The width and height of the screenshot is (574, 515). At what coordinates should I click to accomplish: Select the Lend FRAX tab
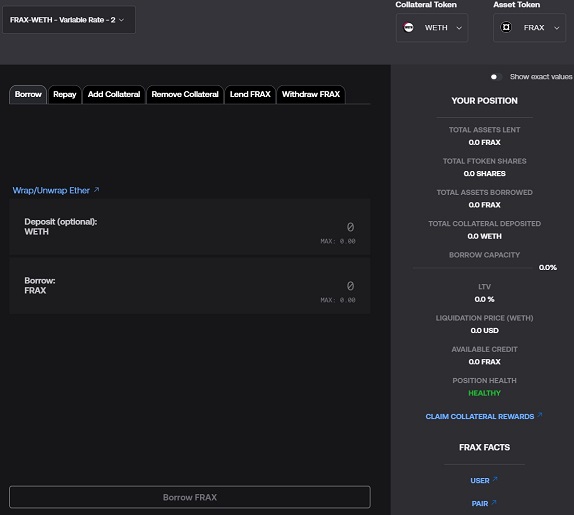[250, 94]
